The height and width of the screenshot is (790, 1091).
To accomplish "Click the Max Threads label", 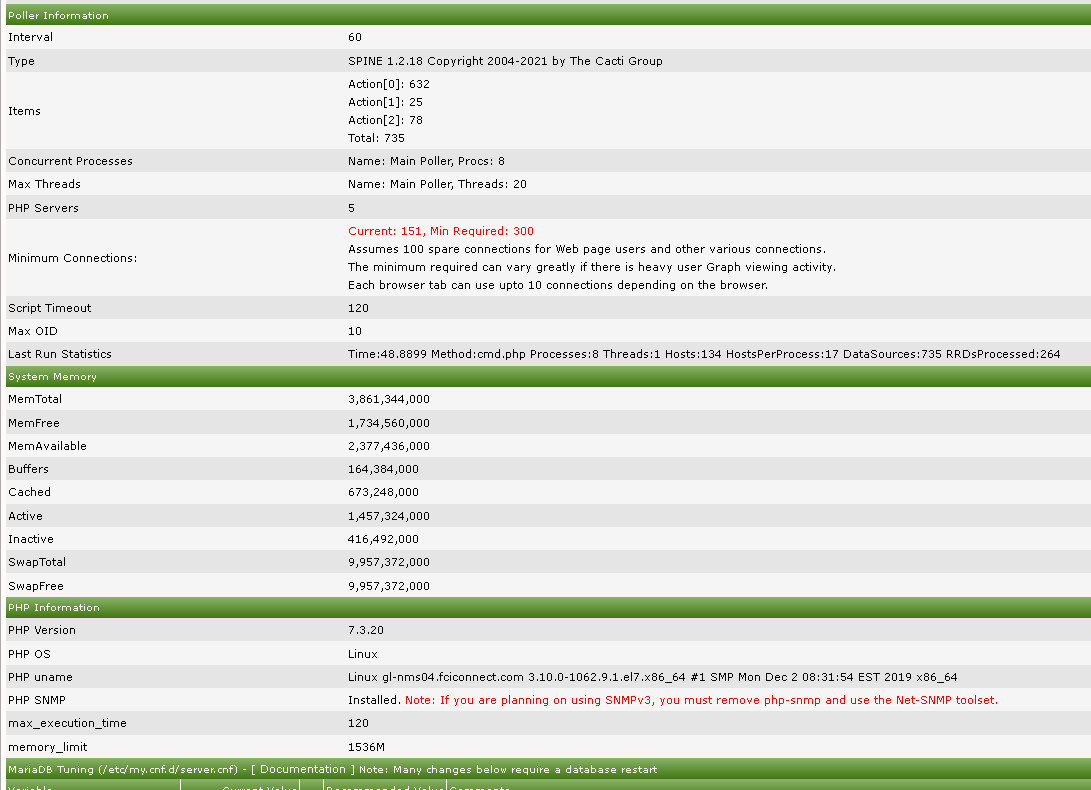I will [x=45, y=184].
